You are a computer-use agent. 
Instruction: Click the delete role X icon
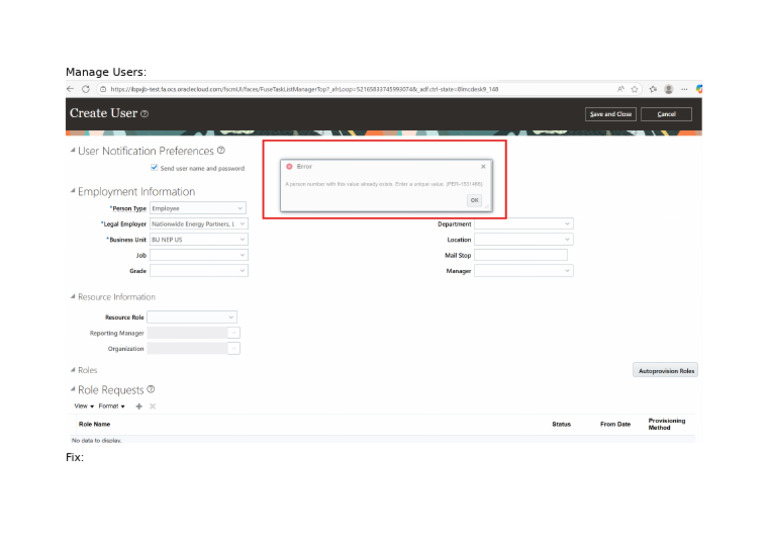click(153, 406)
